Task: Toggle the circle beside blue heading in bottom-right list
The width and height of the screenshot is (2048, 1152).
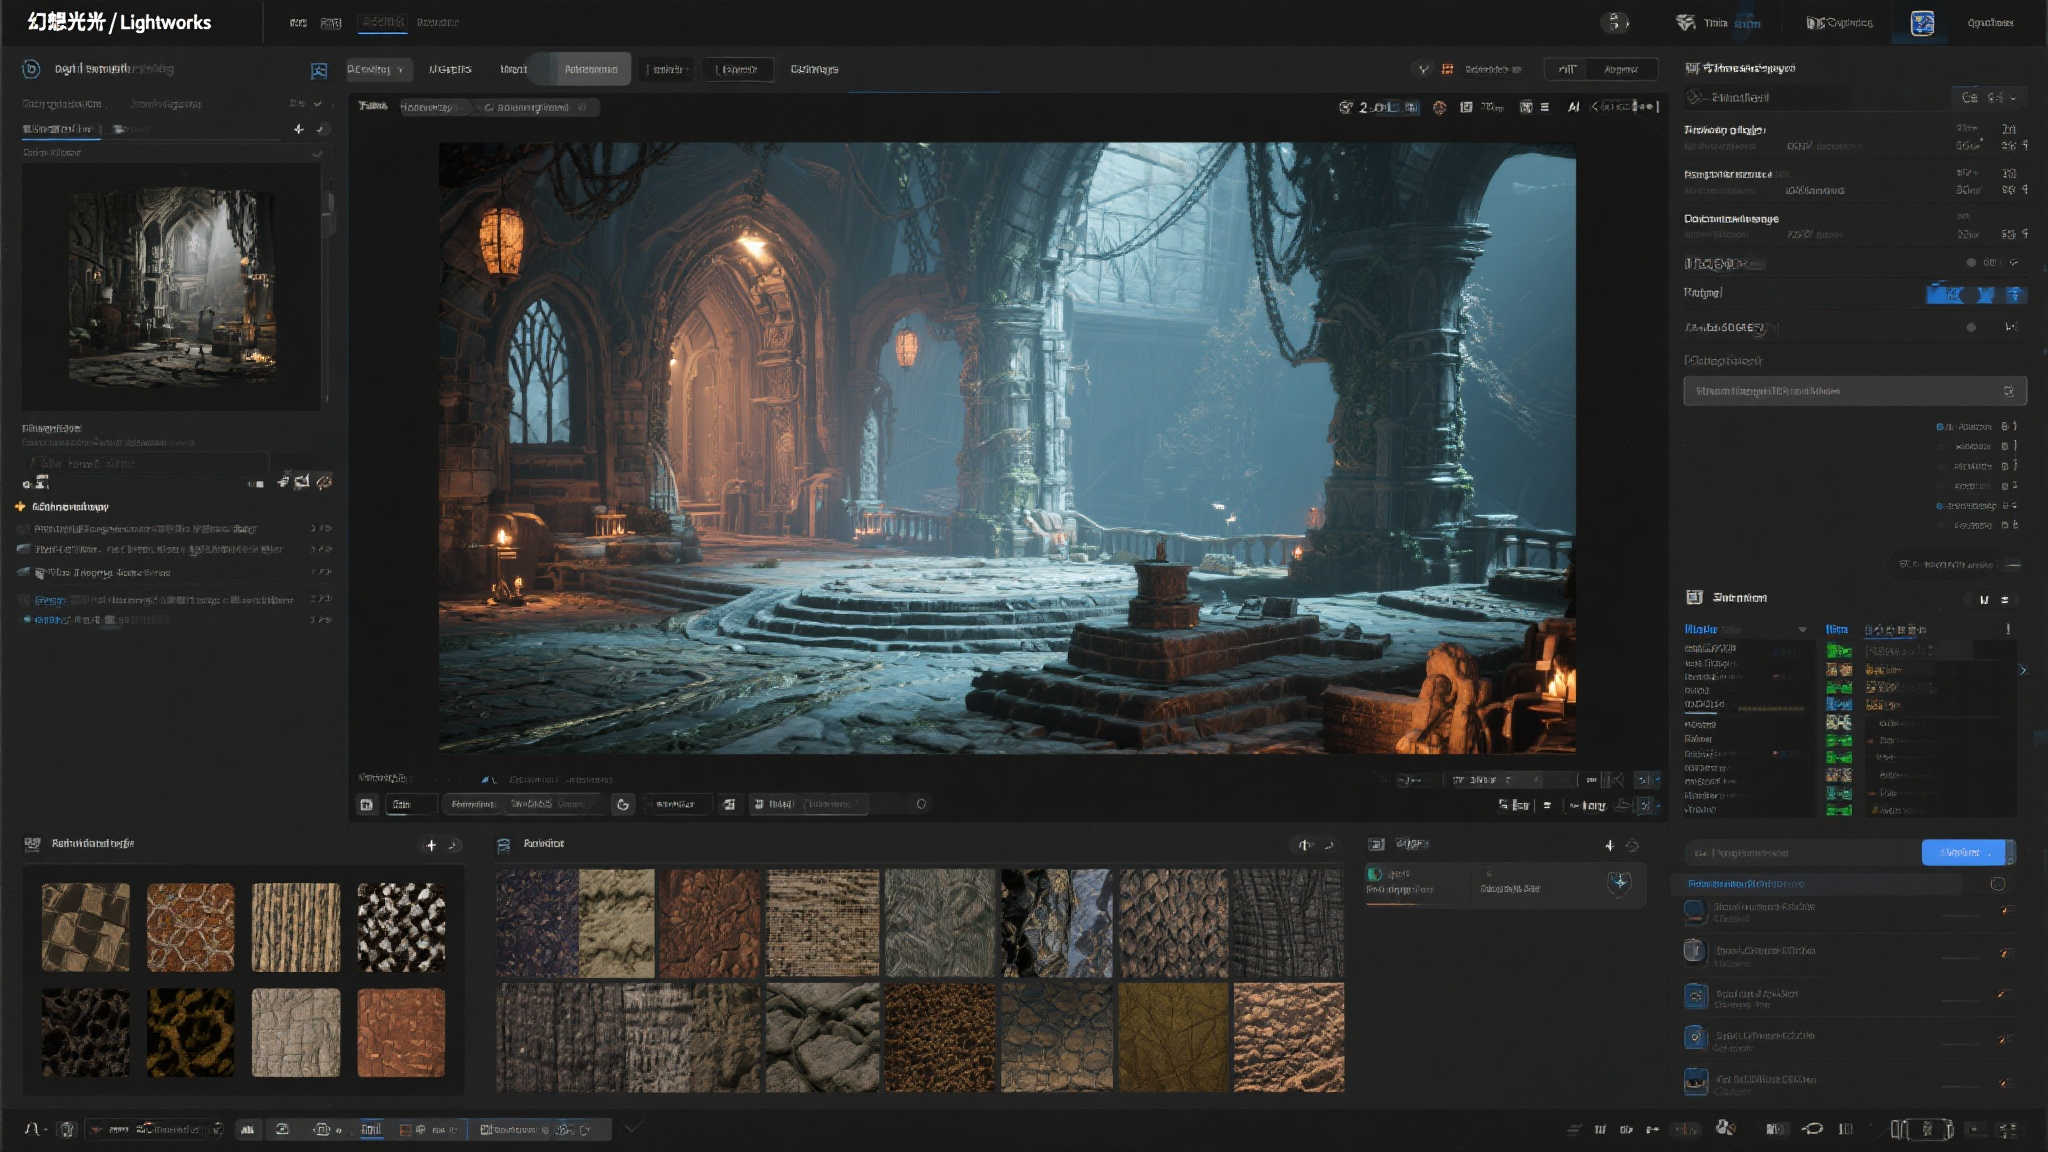Action: pos(1997,884)
